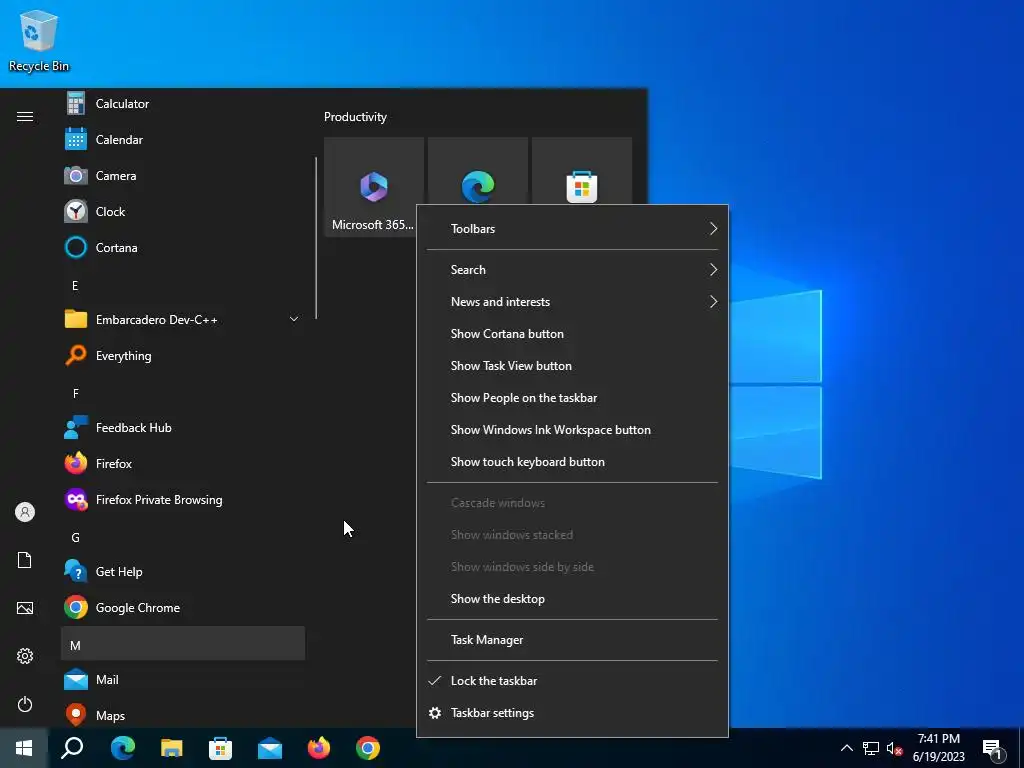This screenshot has height=768, width=1024.
Task: Click the Productivity group heading
Action: pos(355,117)
